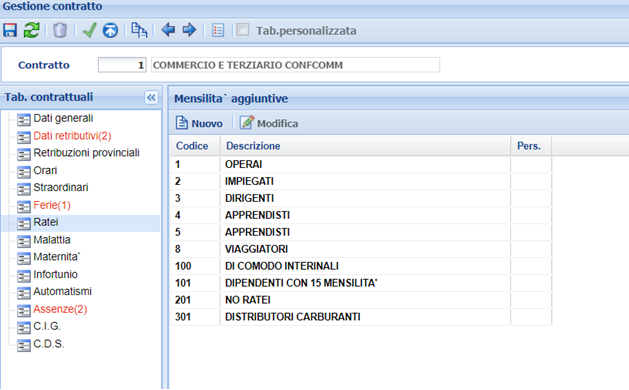629x390 pixels.
Task: Click code 100 cell
Action: coord(195,266)
